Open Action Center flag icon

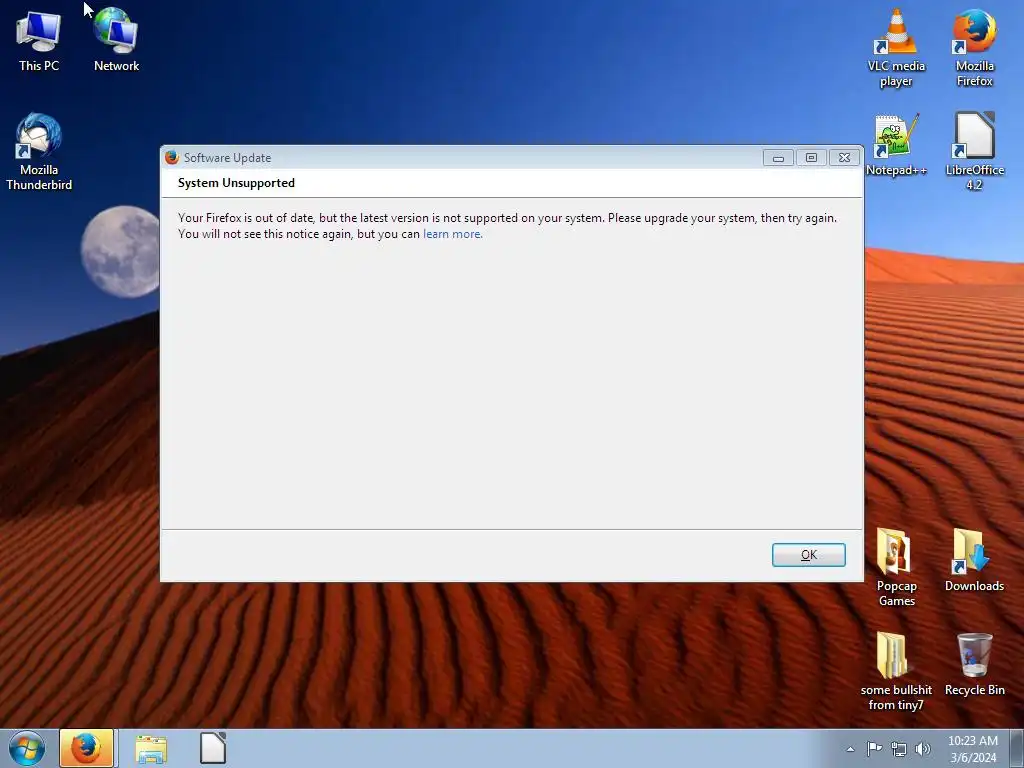(874, 749)
